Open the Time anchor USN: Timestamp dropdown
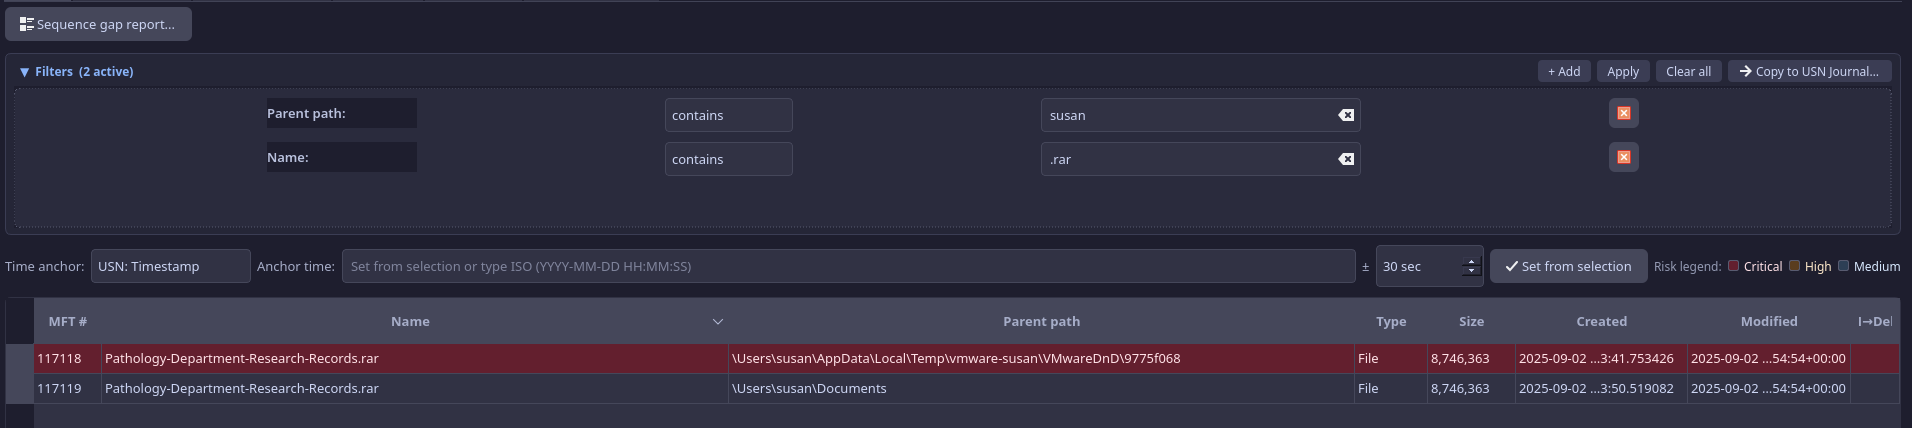Screen dimensions: 1912x428 point(170,267)
